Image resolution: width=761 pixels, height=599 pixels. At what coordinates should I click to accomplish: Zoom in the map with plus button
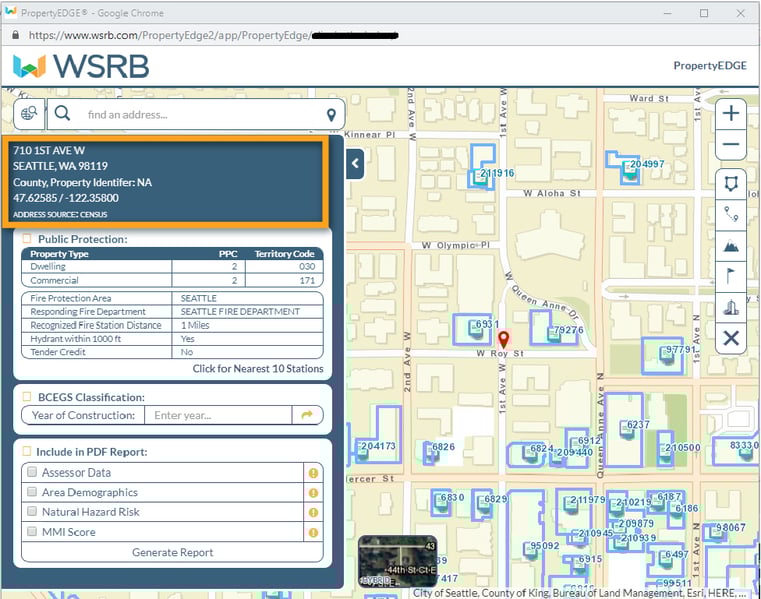point(730,114)
